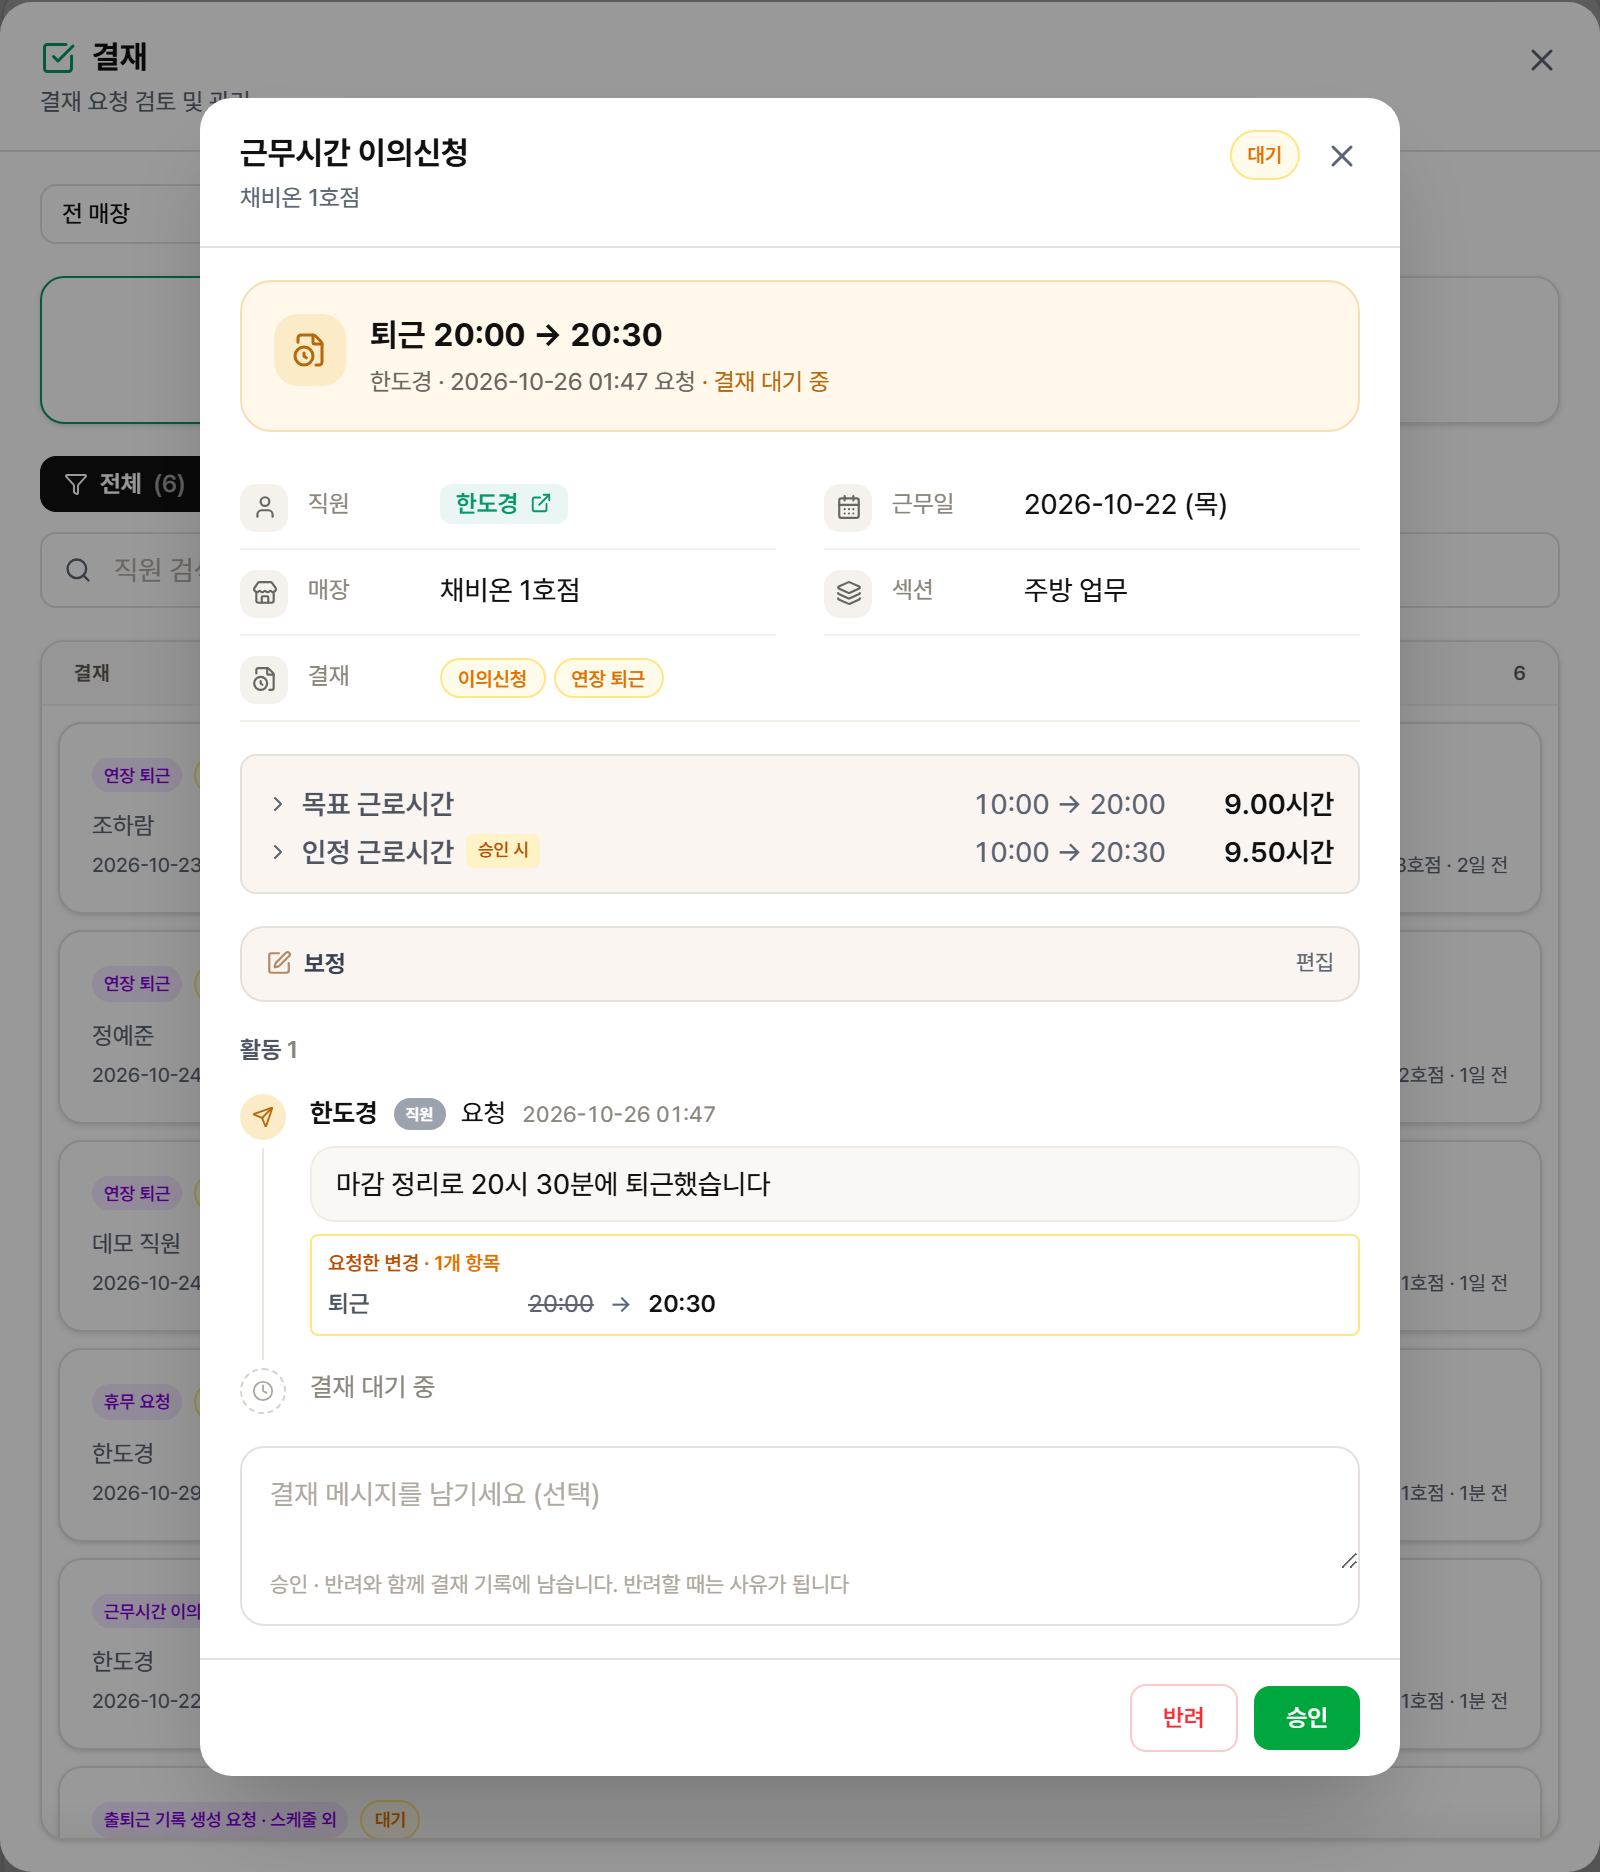1600x1872 pixels.
Task: Click the 근무일 value 2026-10-22 (목)
Action: (1125, 504)
